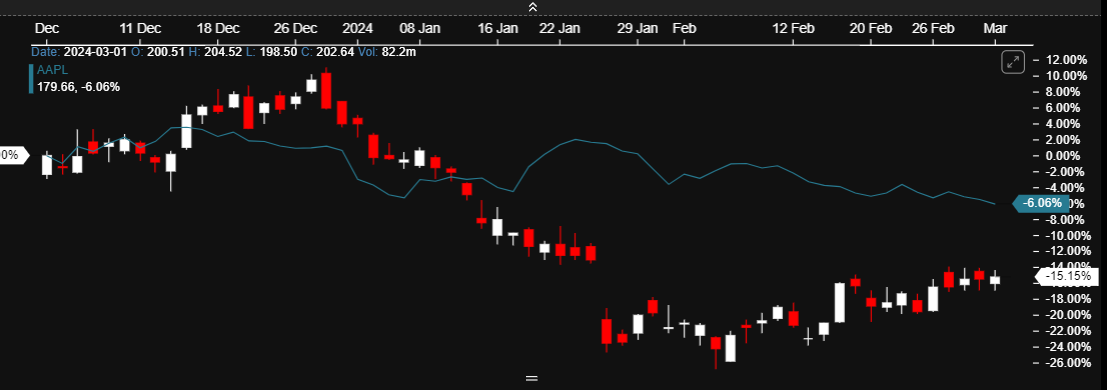This screenshot has width=1107, height=390.
Task: Select the 2024 year marker on axis
Action: pyautogui.click(x=357, y=28)
